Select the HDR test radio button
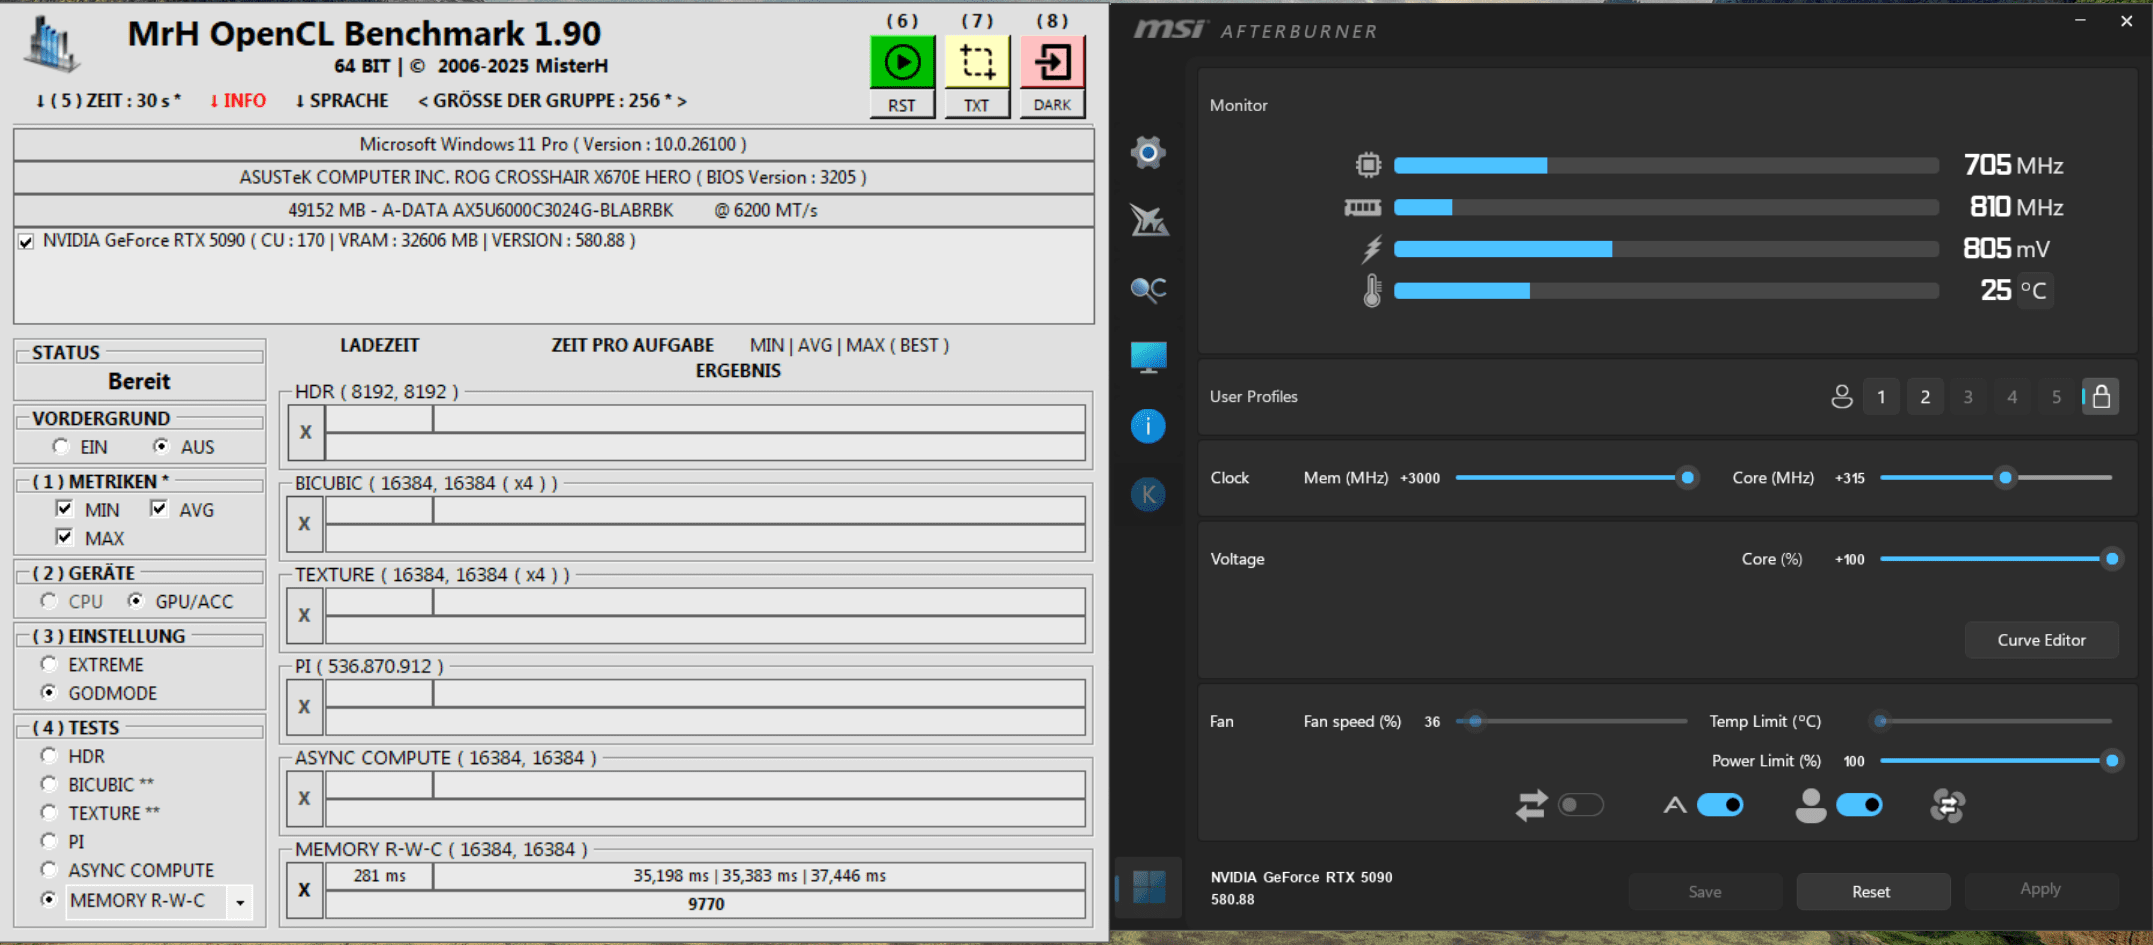The image size is (2153, 945). coord(49,756)
